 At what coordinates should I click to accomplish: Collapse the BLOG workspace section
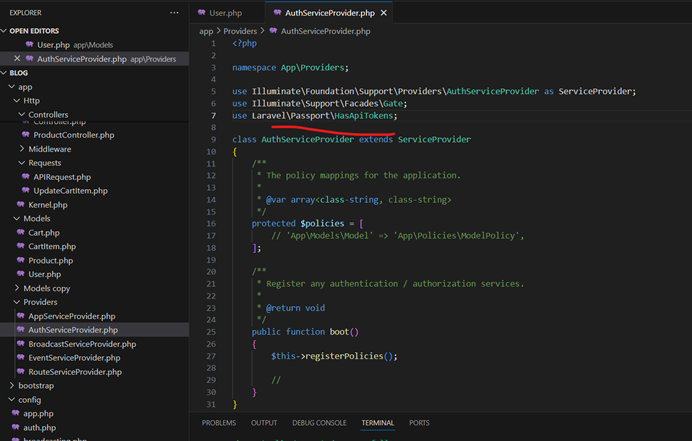4,72
